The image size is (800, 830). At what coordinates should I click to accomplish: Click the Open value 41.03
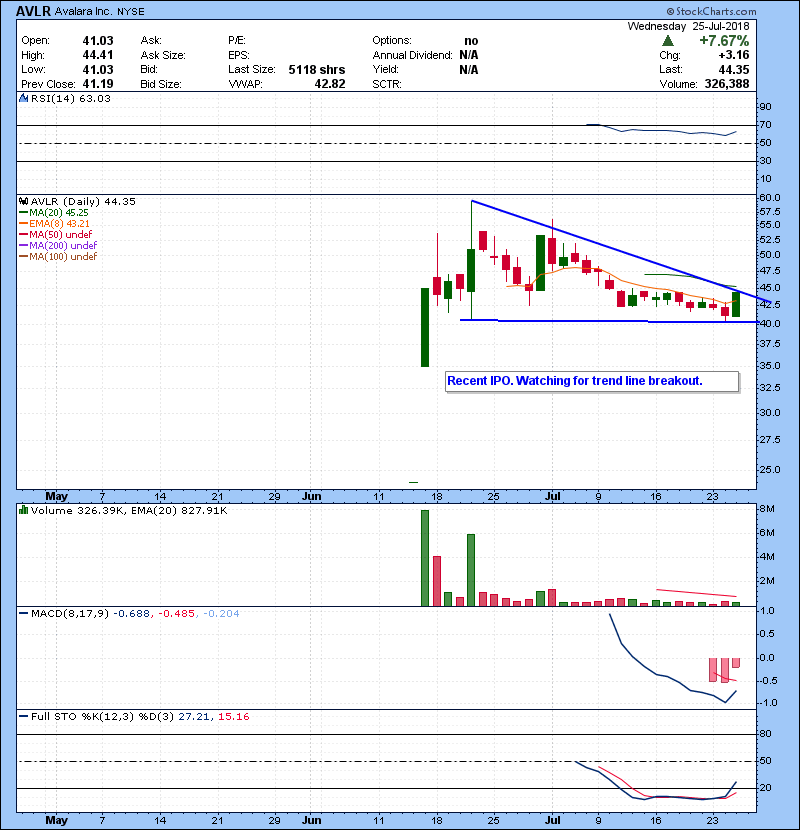[x=98, y=41]
